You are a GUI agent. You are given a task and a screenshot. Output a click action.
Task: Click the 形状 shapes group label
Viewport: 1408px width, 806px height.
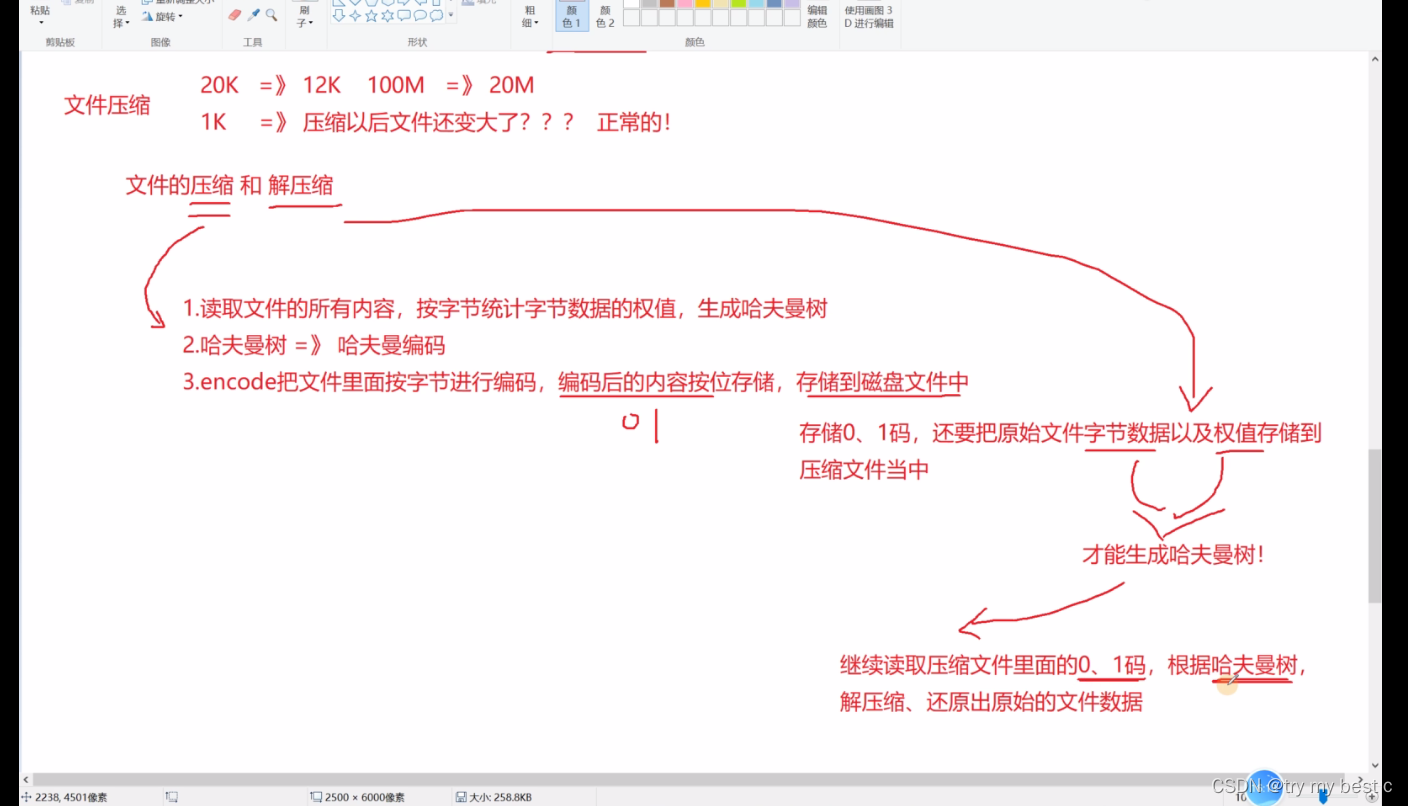click(x=417, y=42)
